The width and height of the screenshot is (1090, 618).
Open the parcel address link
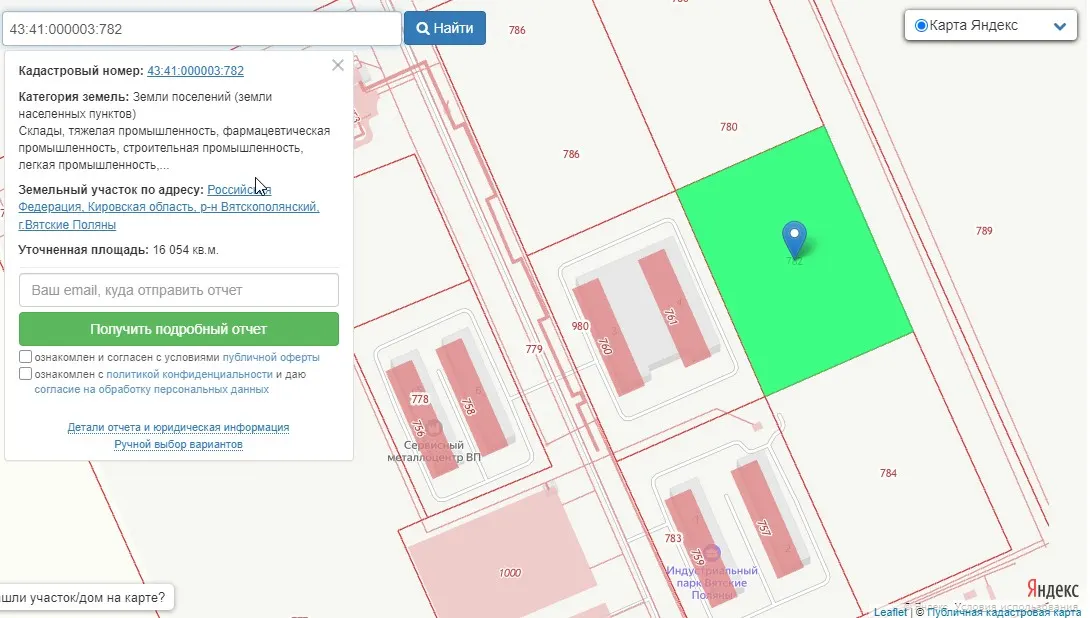pyautogui.click(x=169, y=207)
